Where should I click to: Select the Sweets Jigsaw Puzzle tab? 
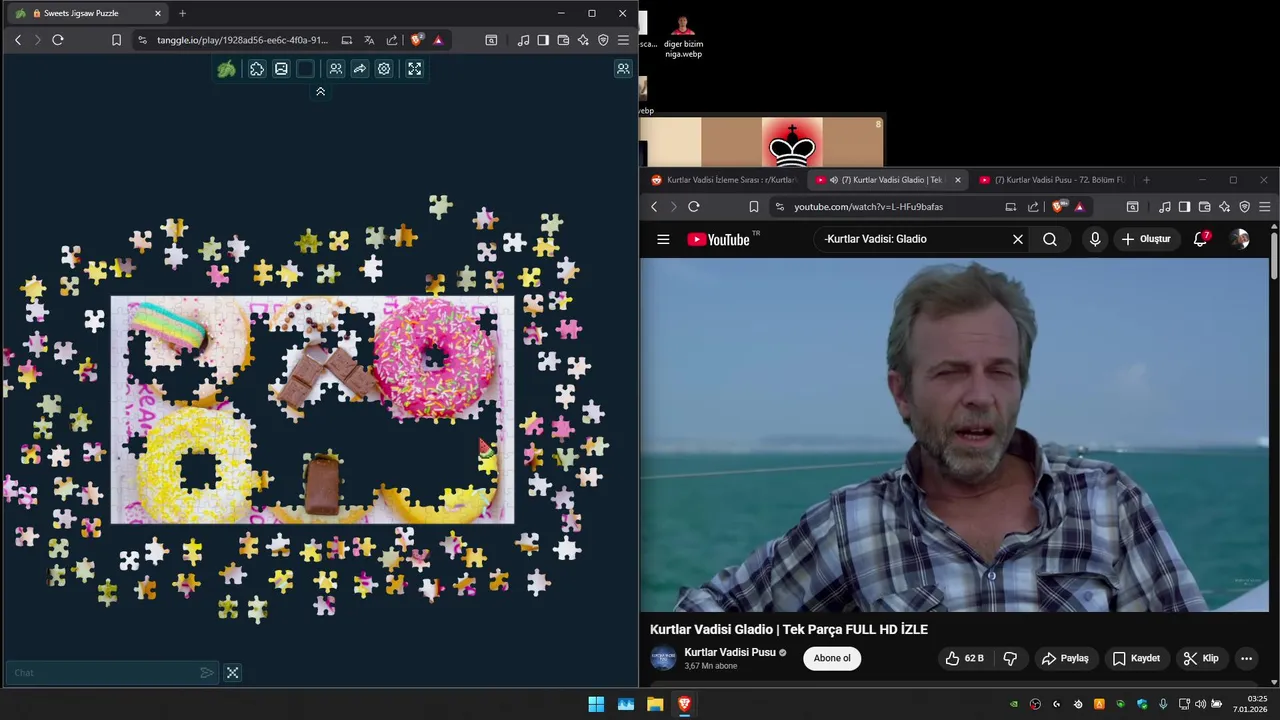(x=88, y=13)
